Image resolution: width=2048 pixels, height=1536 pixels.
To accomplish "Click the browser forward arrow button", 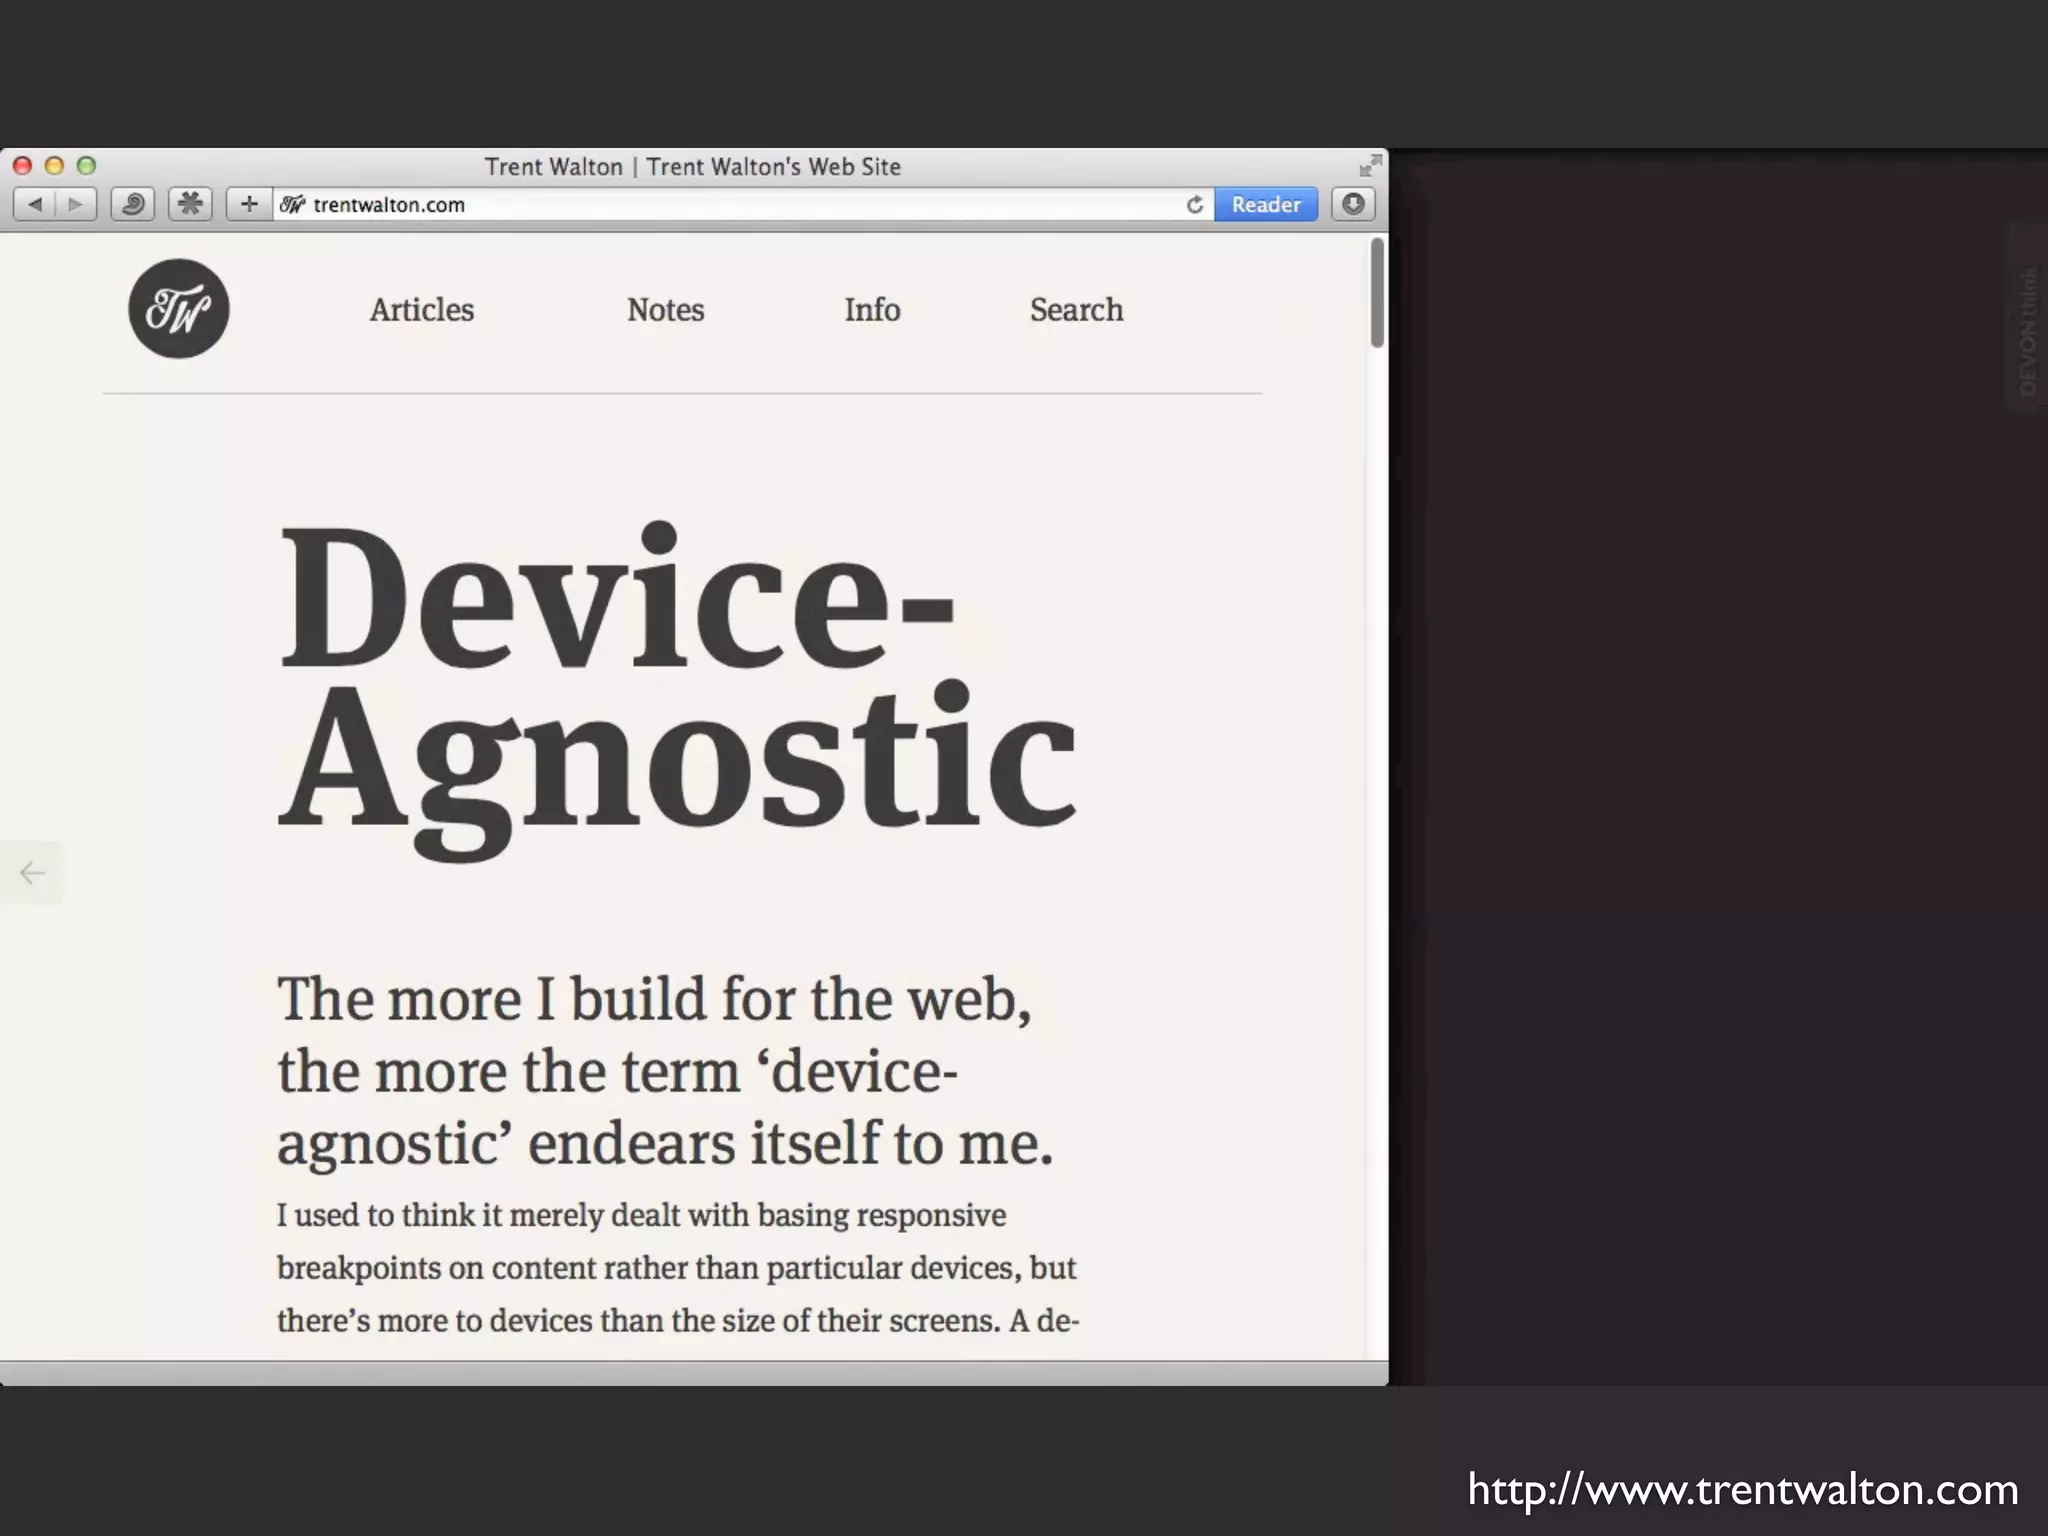I will pos(75,204).
